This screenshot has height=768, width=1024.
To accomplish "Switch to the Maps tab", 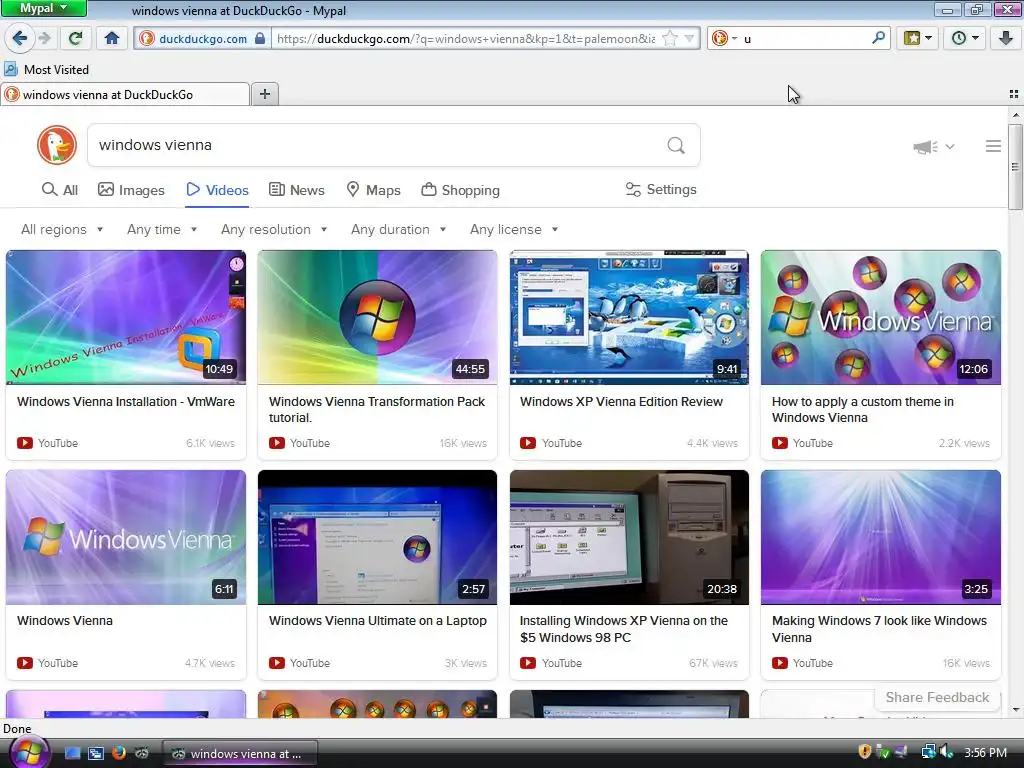I will pos(374,190).
